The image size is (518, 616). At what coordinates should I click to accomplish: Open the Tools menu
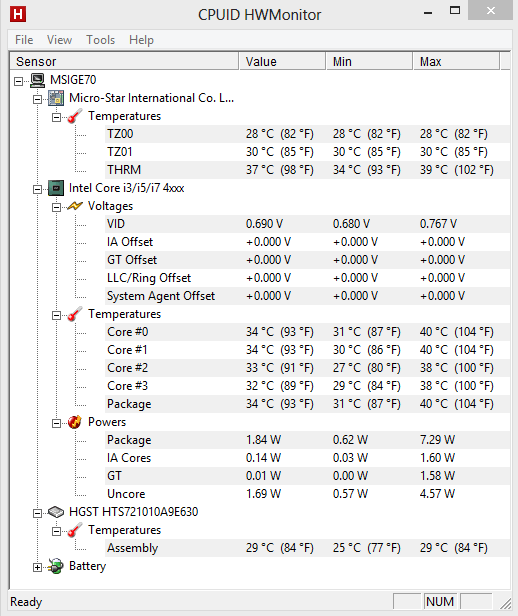[x=101, y=40]
